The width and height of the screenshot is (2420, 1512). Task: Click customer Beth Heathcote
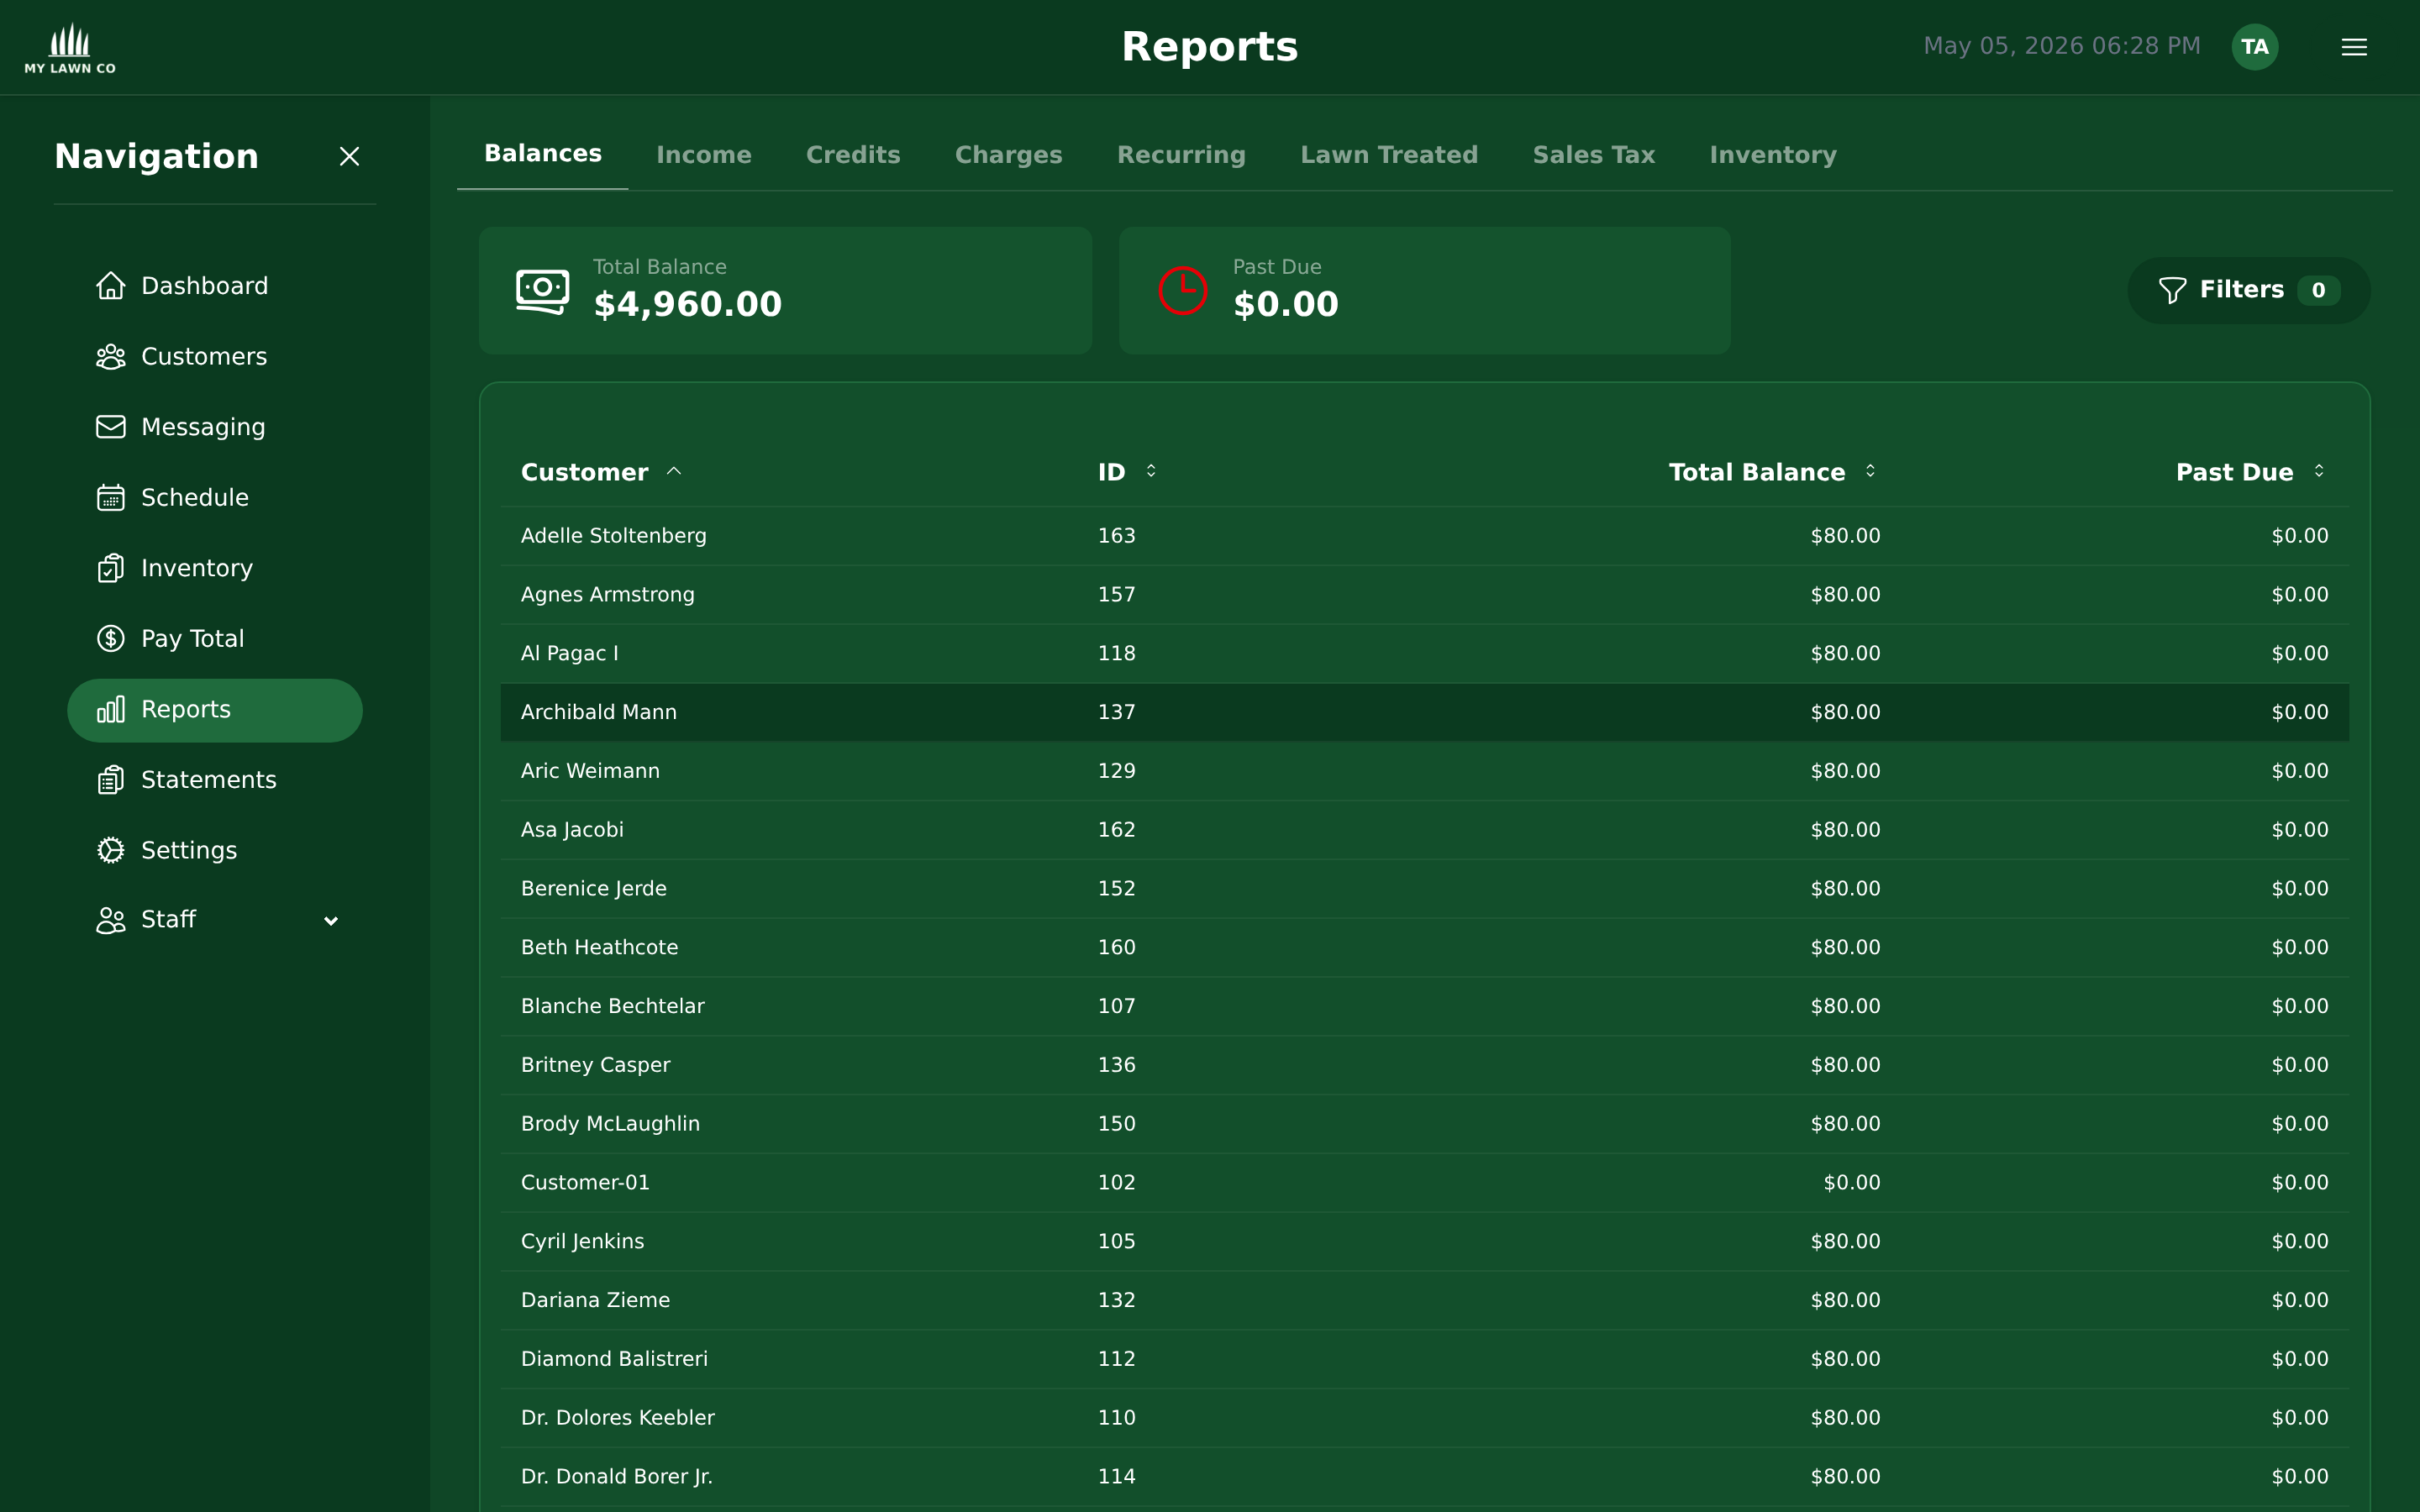point(599,947)
